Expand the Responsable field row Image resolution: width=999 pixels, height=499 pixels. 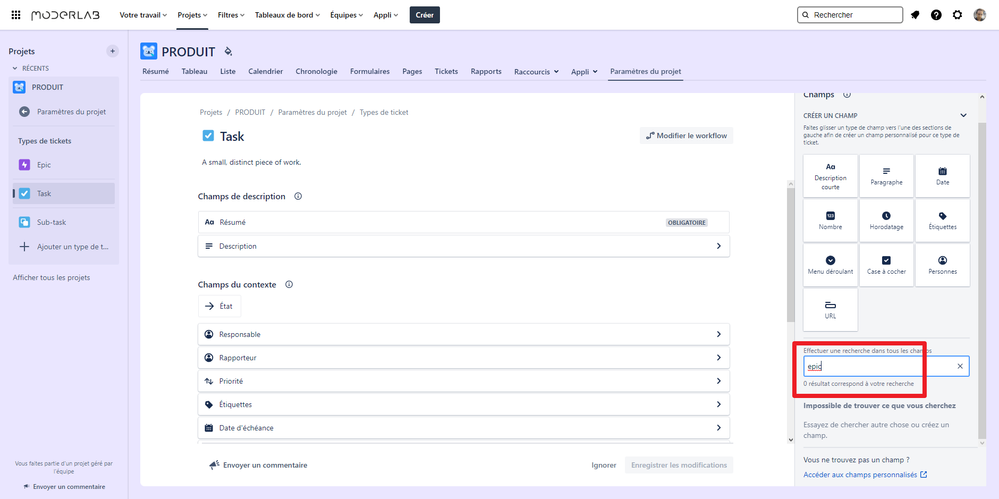click(464, 335)
